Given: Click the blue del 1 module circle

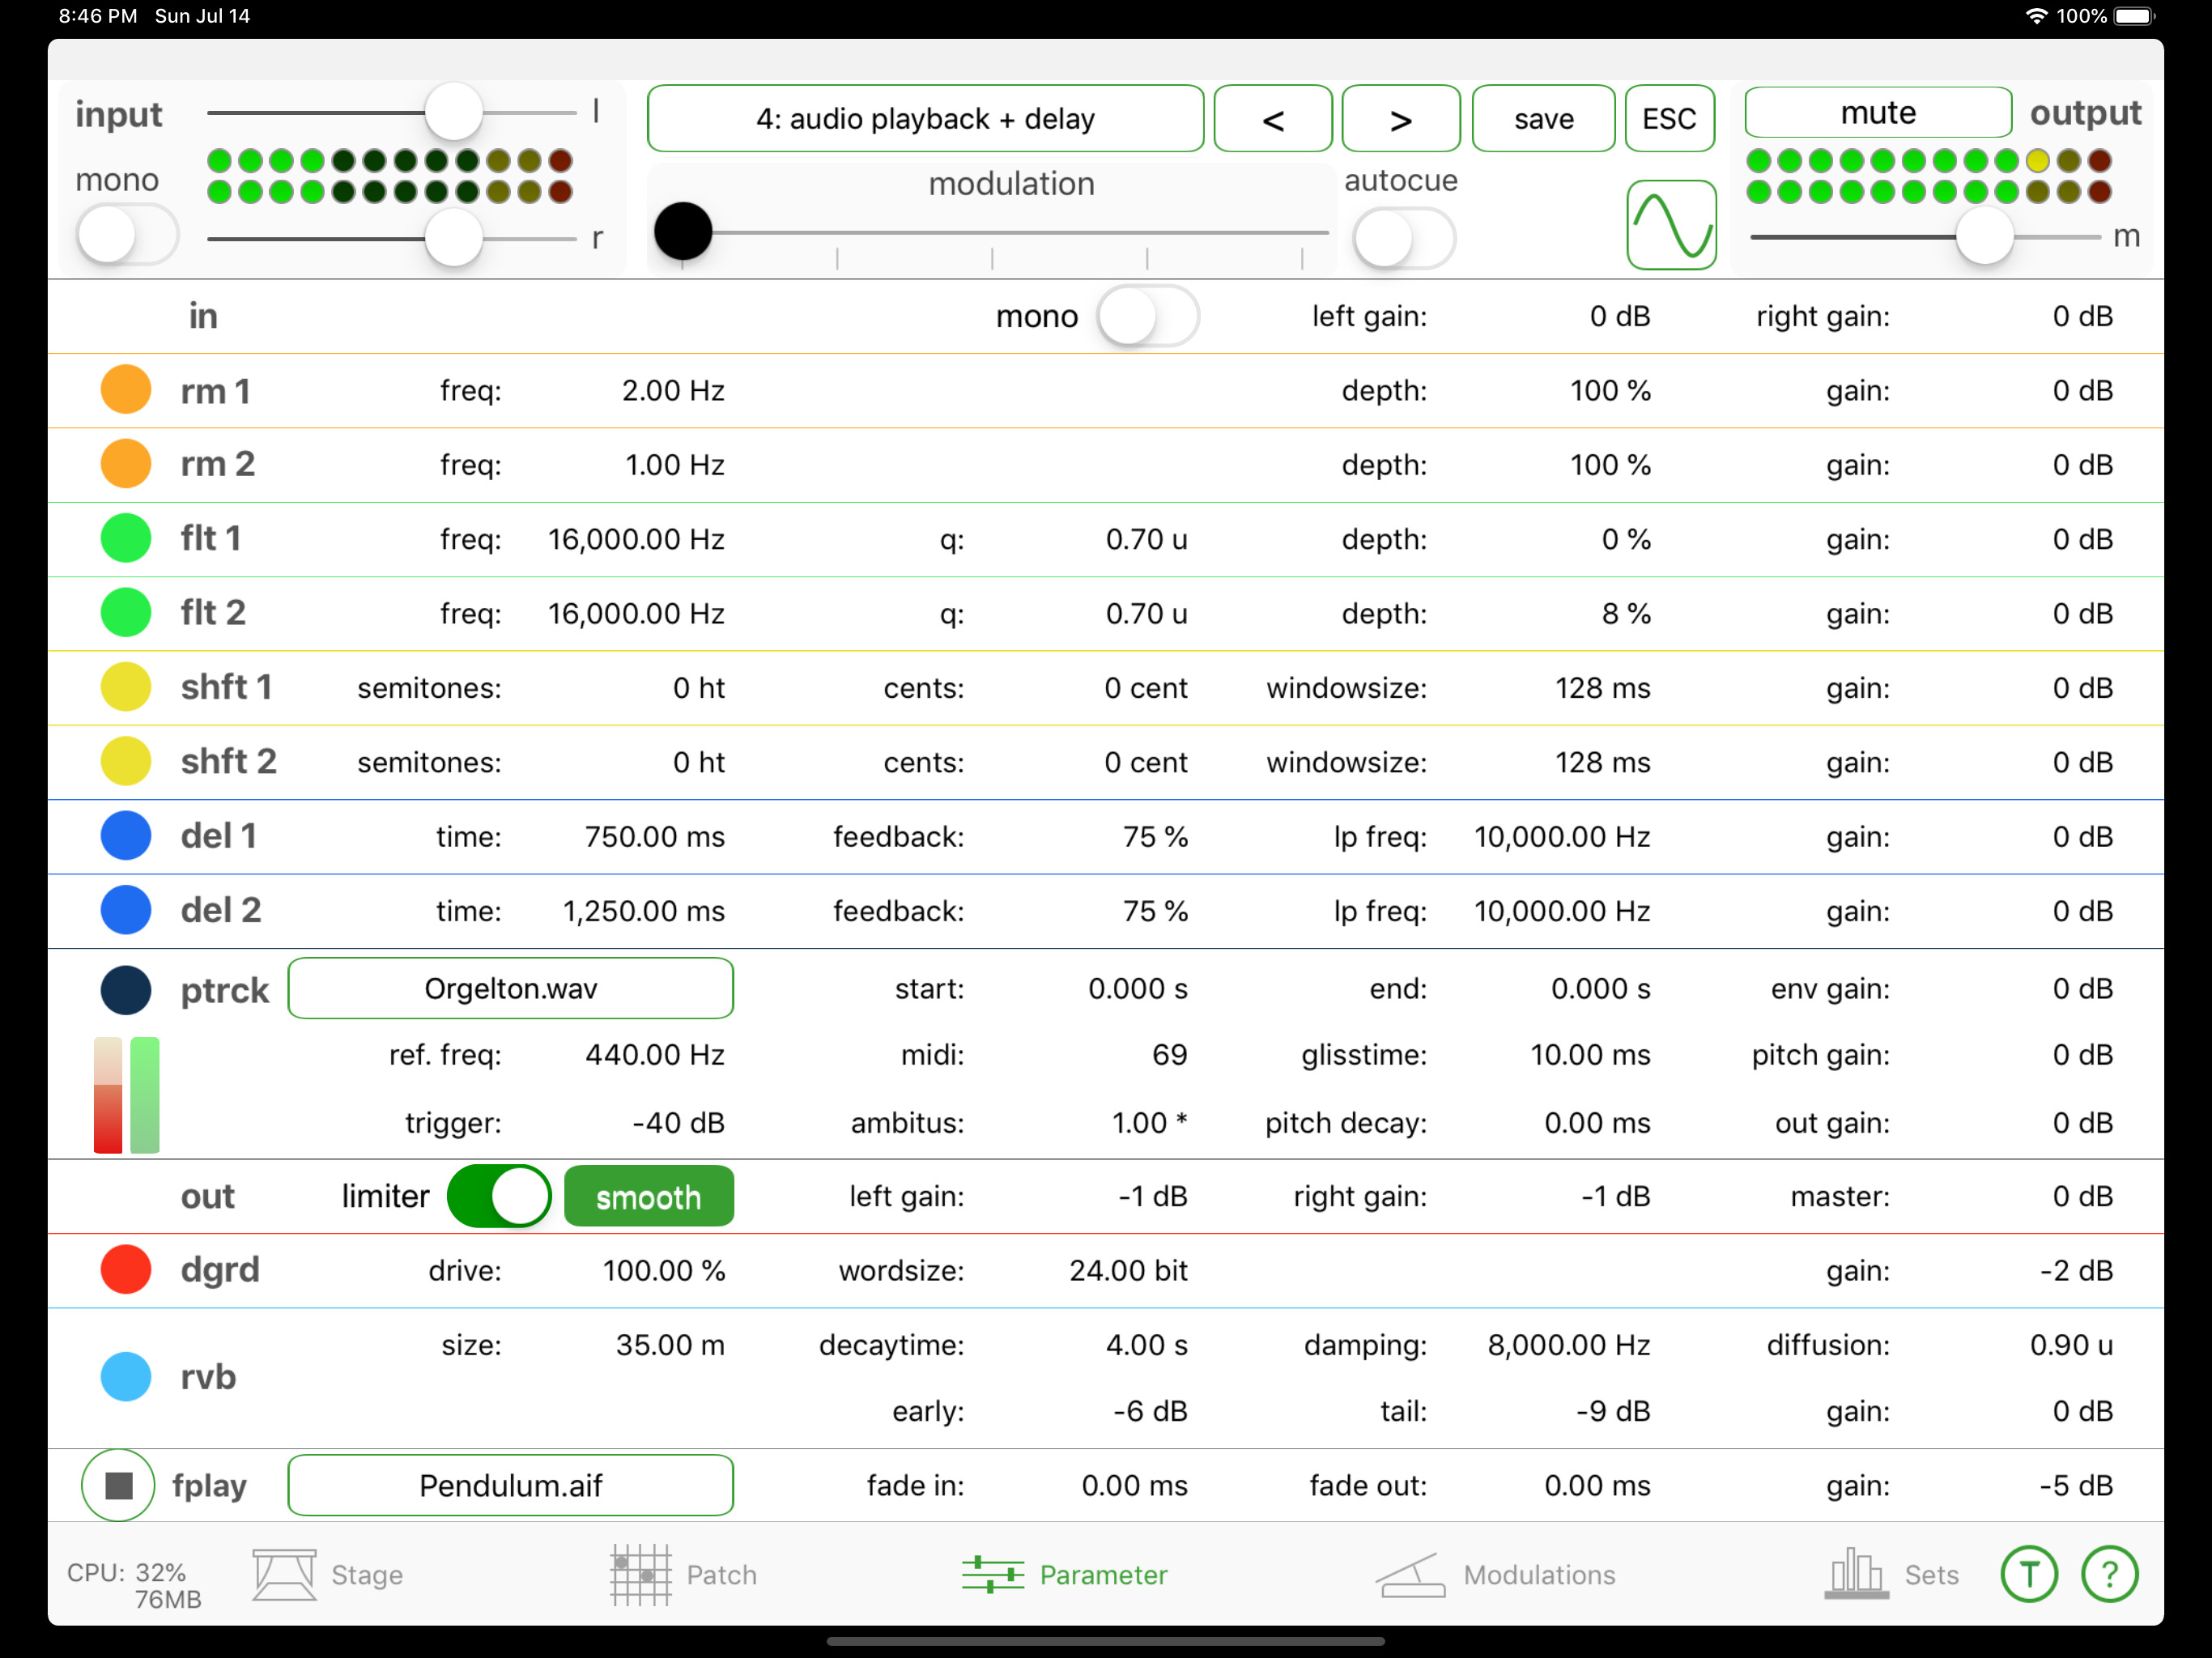Looking at the screenshot, I should [x=126, y=836].
